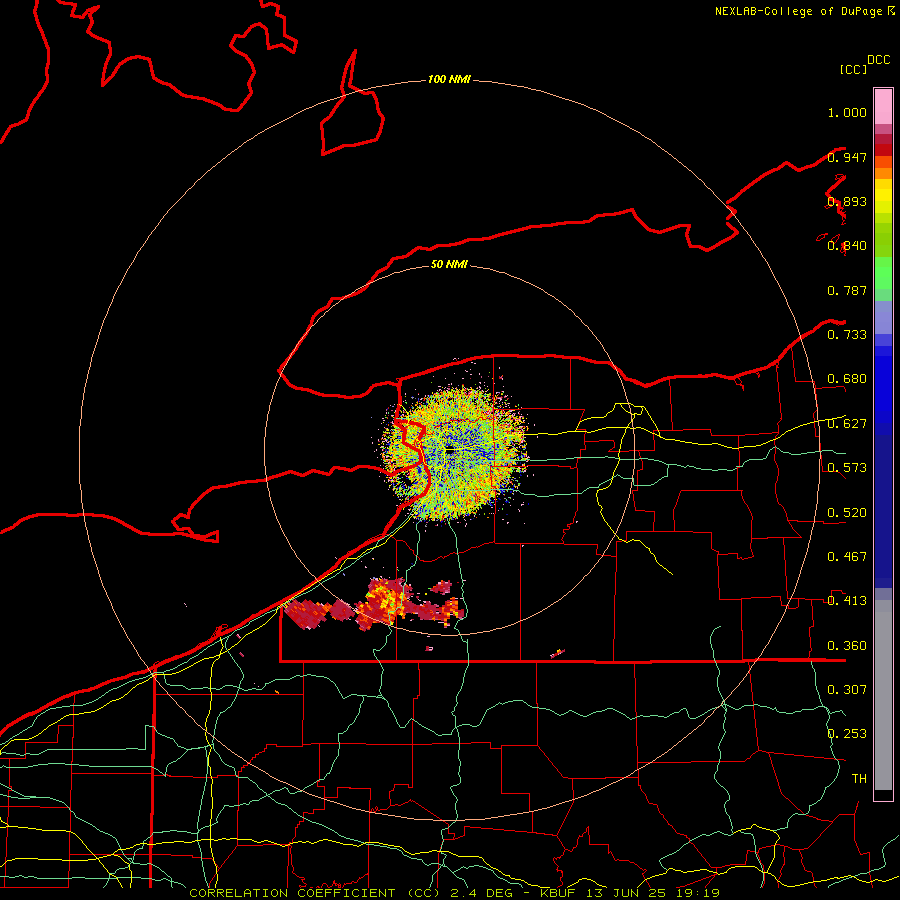The width and height of the screenshot is (900, 900).
Task: Select the 0.467 scale value
Action: [x=847, y=556]
